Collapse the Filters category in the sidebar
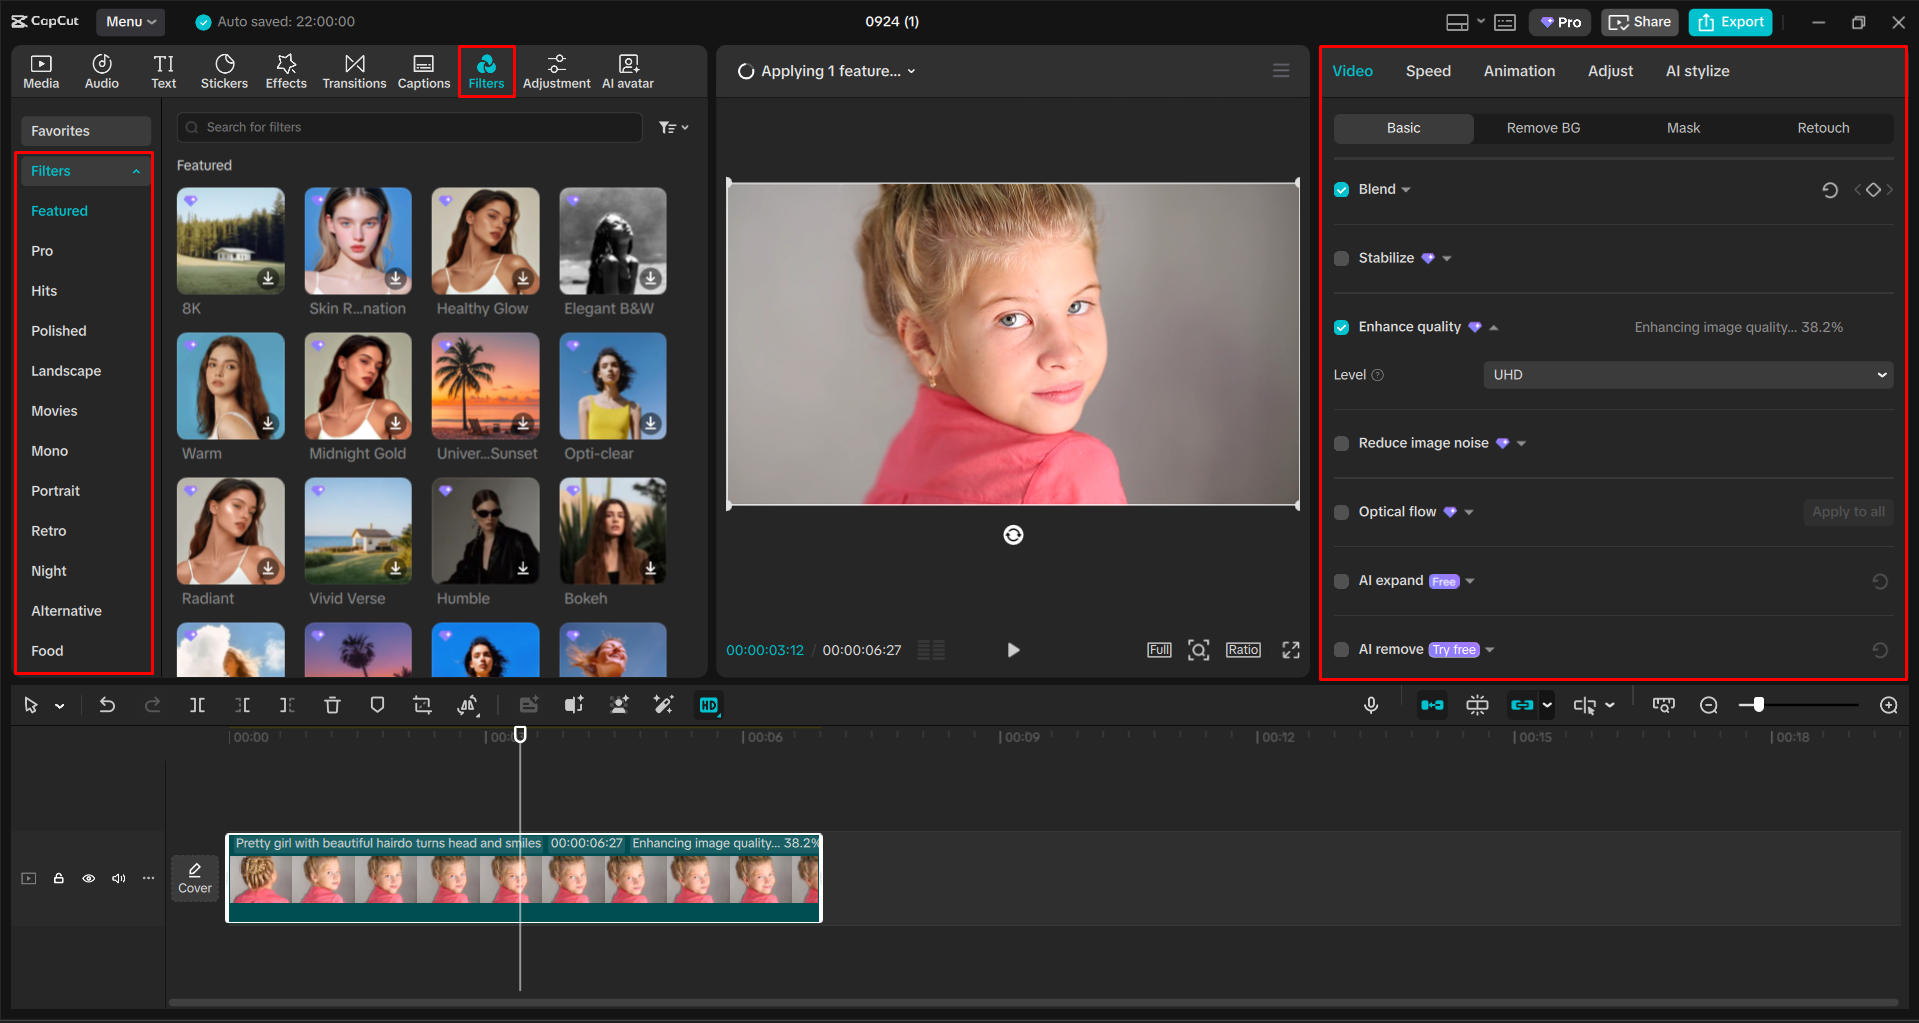Screen dimensions: 1919x1023 [136, 170]
